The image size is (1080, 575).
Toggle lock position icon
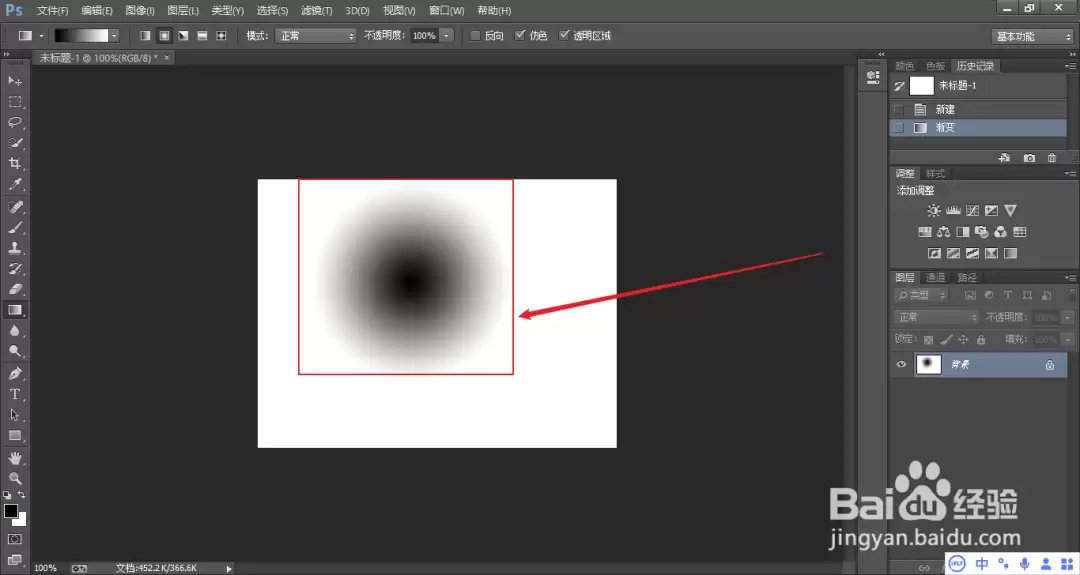(964, 339)
